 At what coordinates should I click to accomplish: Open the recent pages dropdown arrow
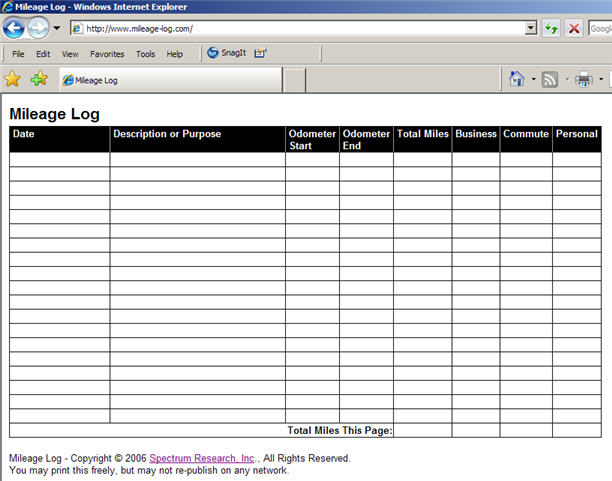point(57,28)
